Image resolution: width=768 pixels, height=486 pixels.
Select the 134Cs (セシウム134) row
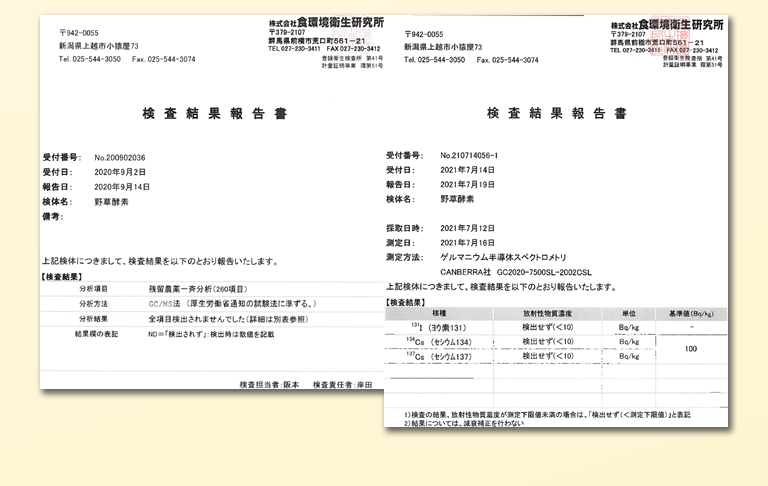click(520, 342)
